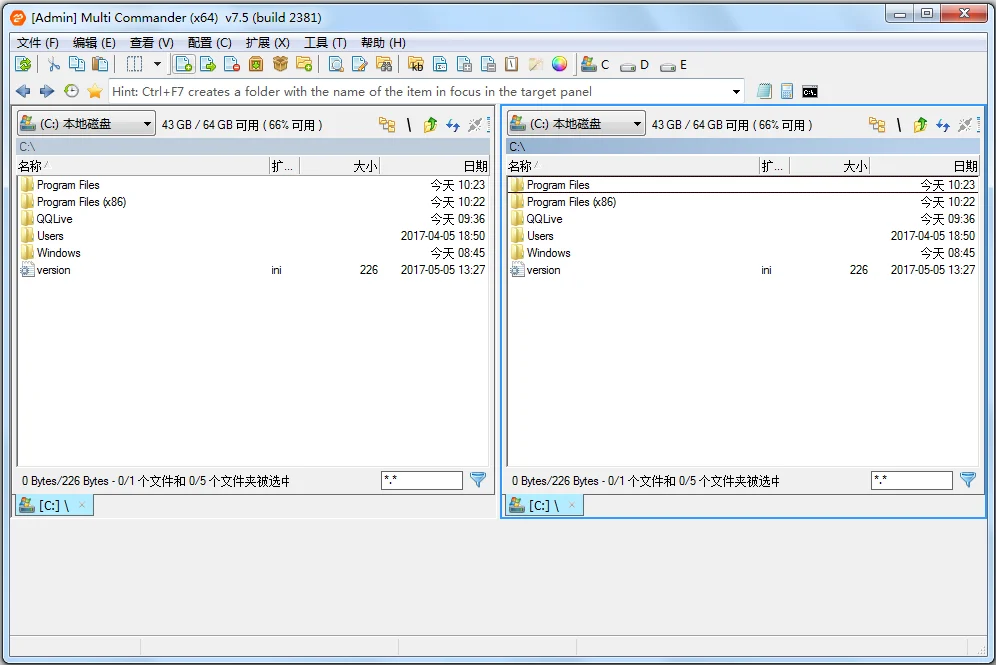Click the *.* filter input field
The height and width of the screenshot is (665, 996).
(420, 479)
